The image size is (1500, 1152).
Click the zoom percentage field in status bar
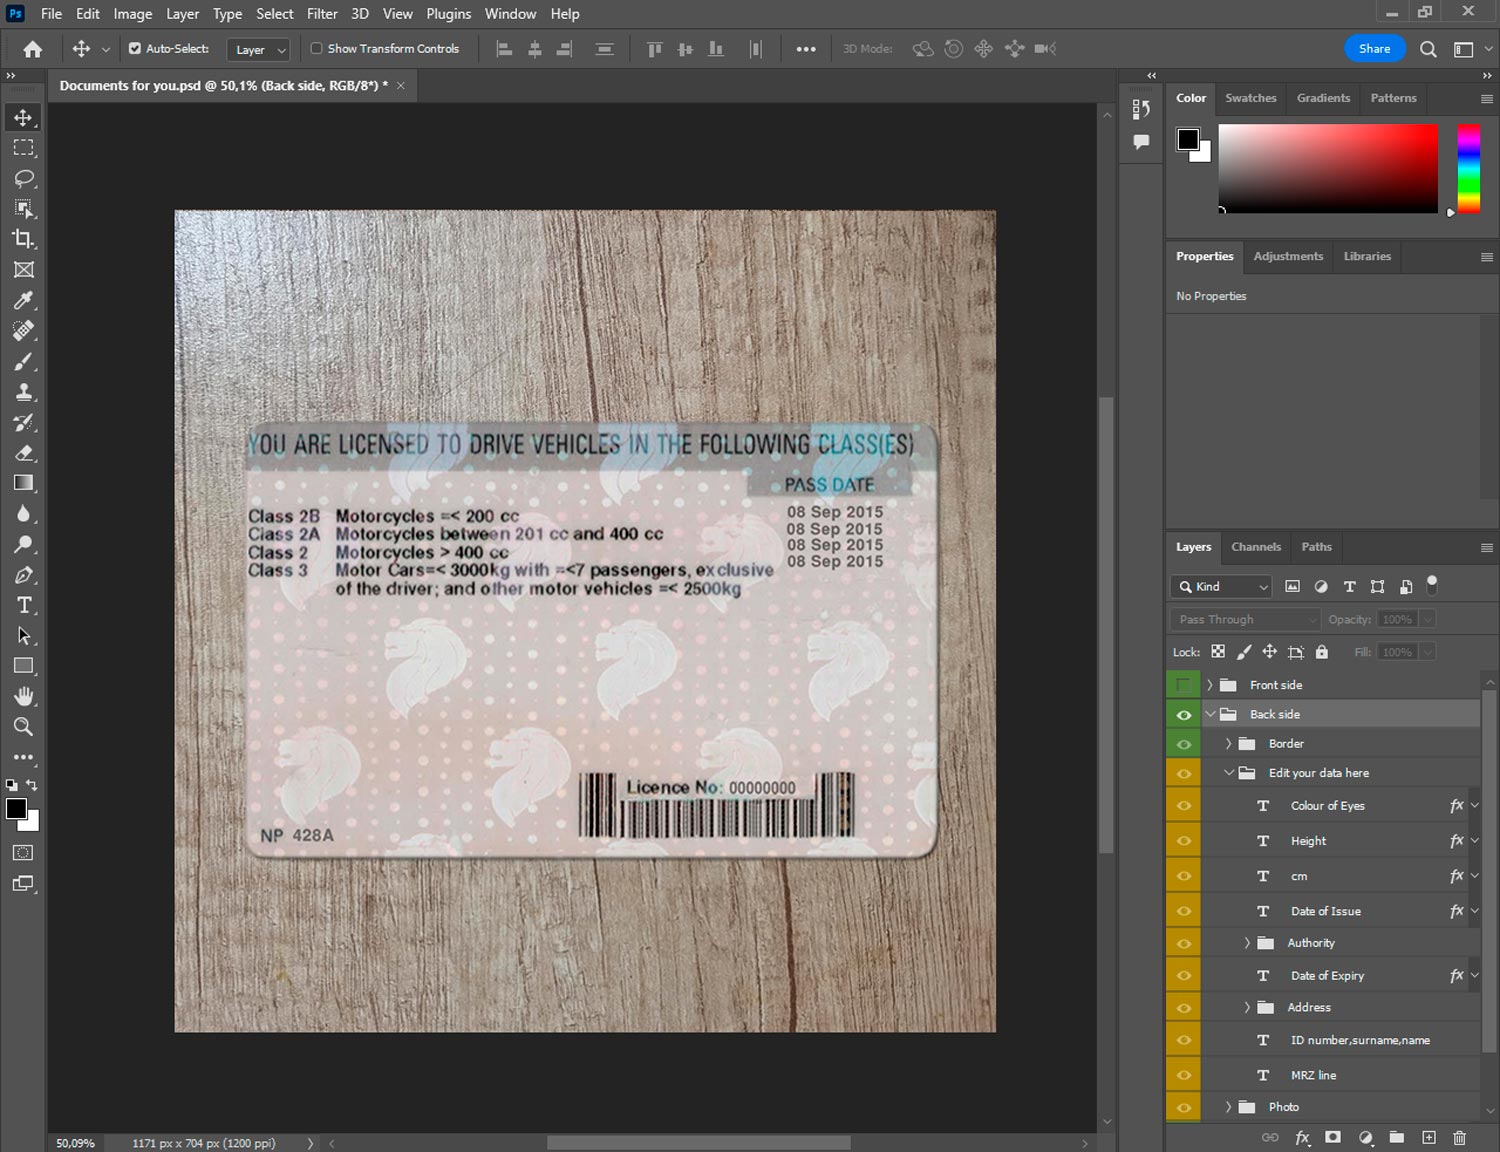[76, 1143]
